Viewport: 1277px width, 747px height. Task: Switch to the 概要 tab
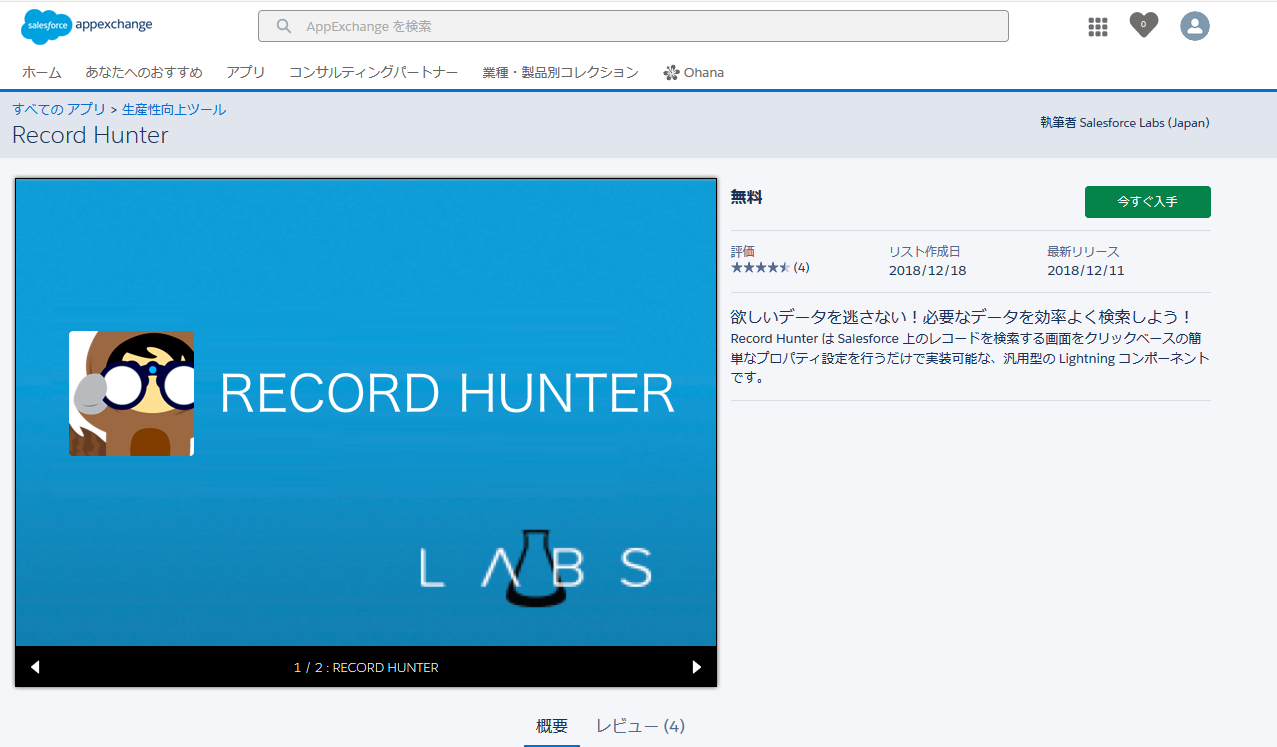tap(552, 726)
